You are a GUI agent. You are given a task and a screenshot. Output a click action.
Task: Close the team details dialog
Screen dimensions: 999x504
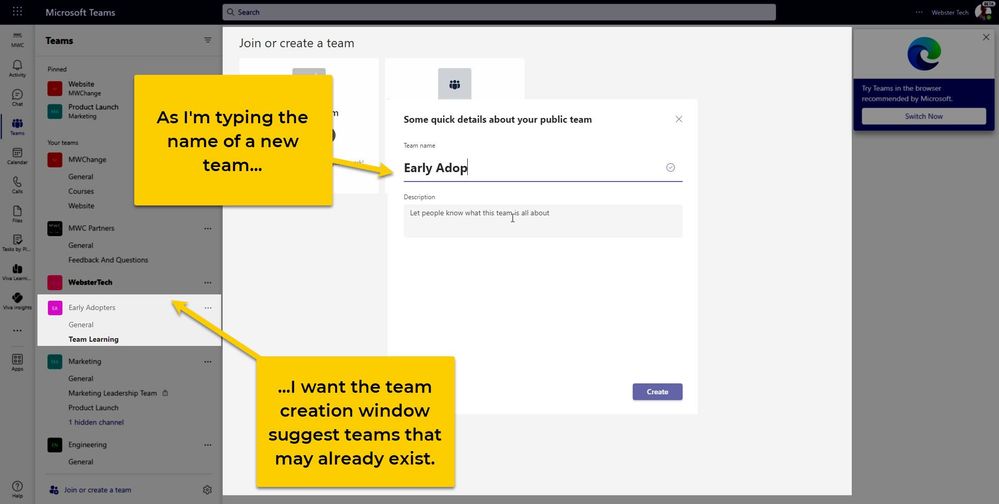click(x=679, y=119)
